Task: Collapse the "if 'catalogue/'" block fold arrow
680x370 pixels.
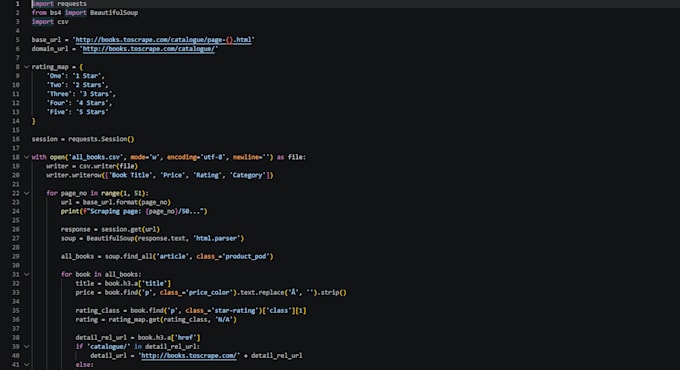Action: [x=26, y=347]
